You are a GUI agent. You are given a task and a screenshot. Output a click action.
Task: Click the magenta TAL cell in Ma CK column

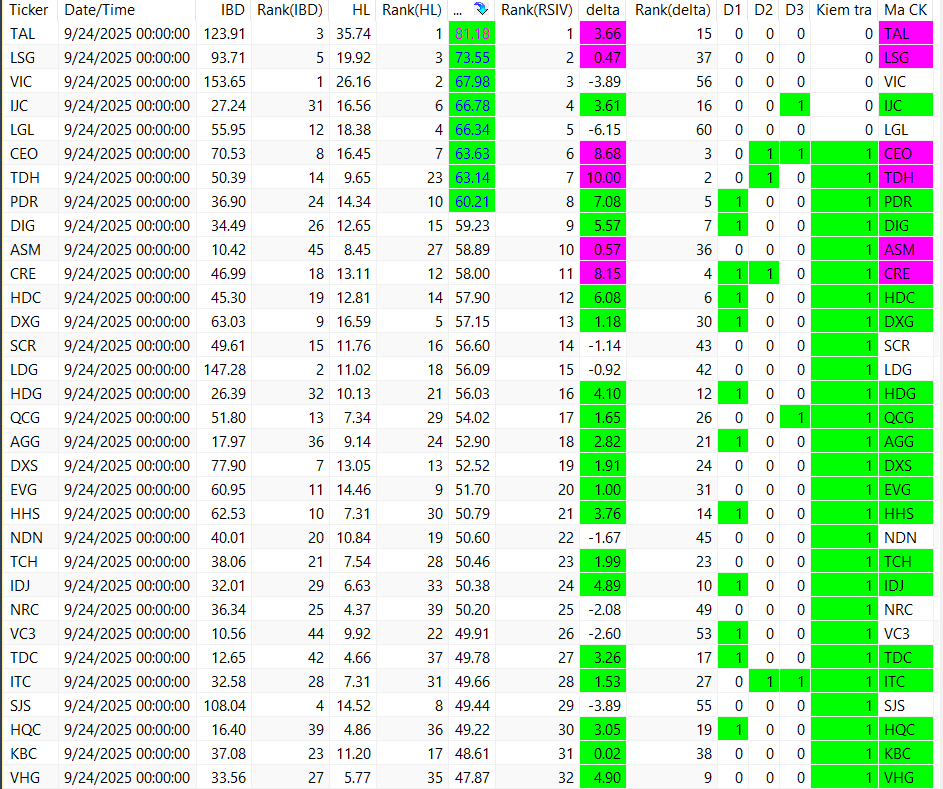tap(906, 34)
